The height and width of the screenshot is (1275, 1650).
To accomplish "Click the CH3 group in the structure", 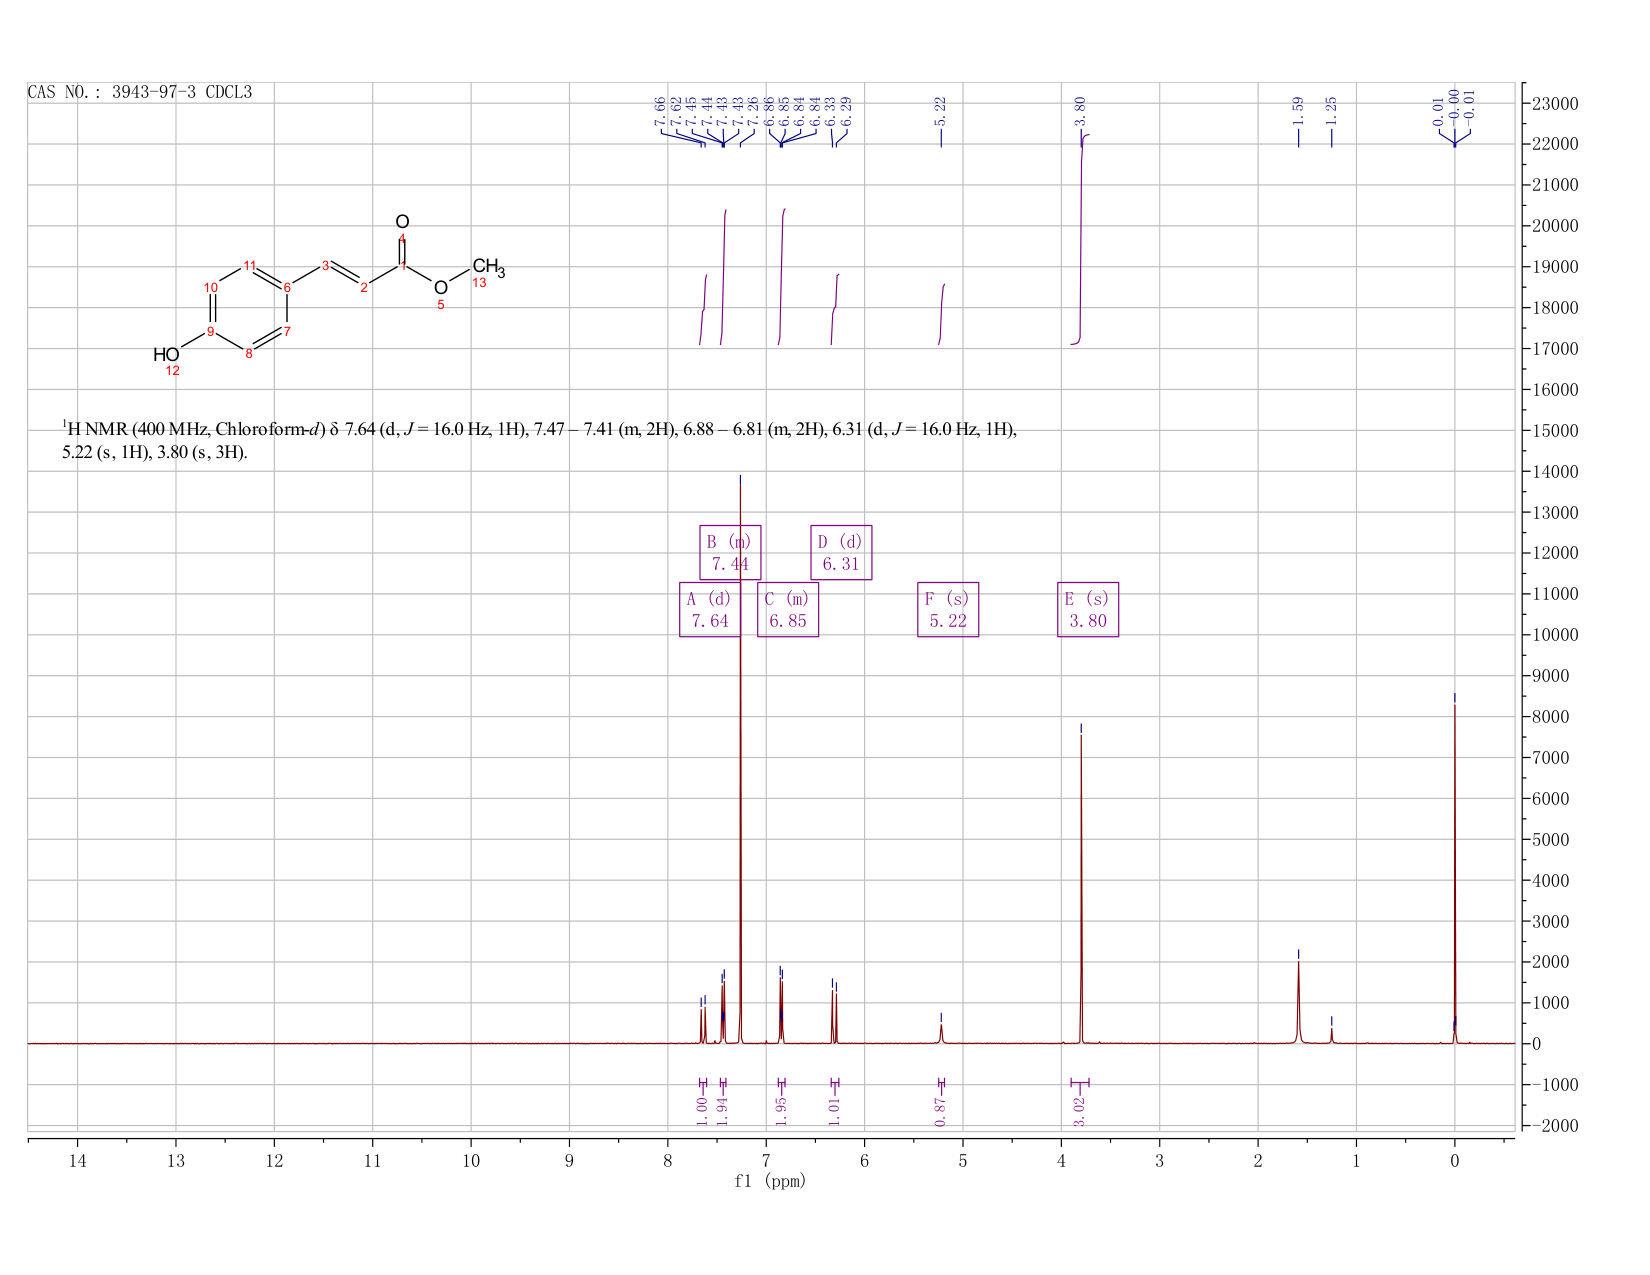I will coord(489,267).
